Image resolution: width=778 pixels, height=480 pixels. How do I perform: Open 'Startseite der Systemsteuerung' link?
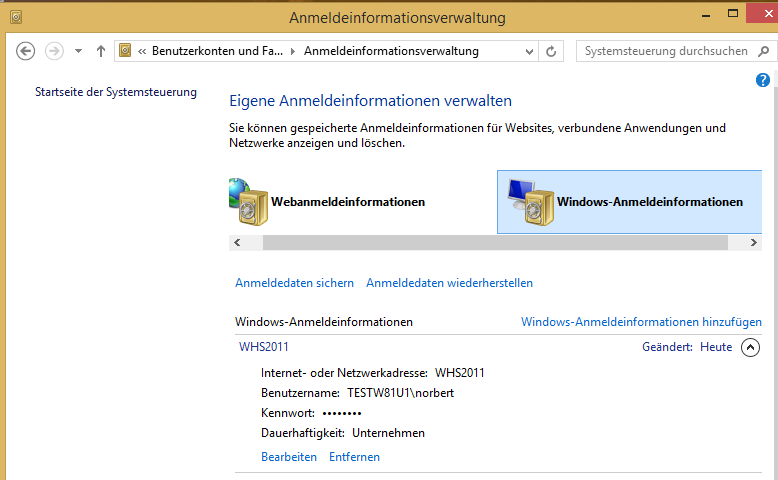pos(116,92)
